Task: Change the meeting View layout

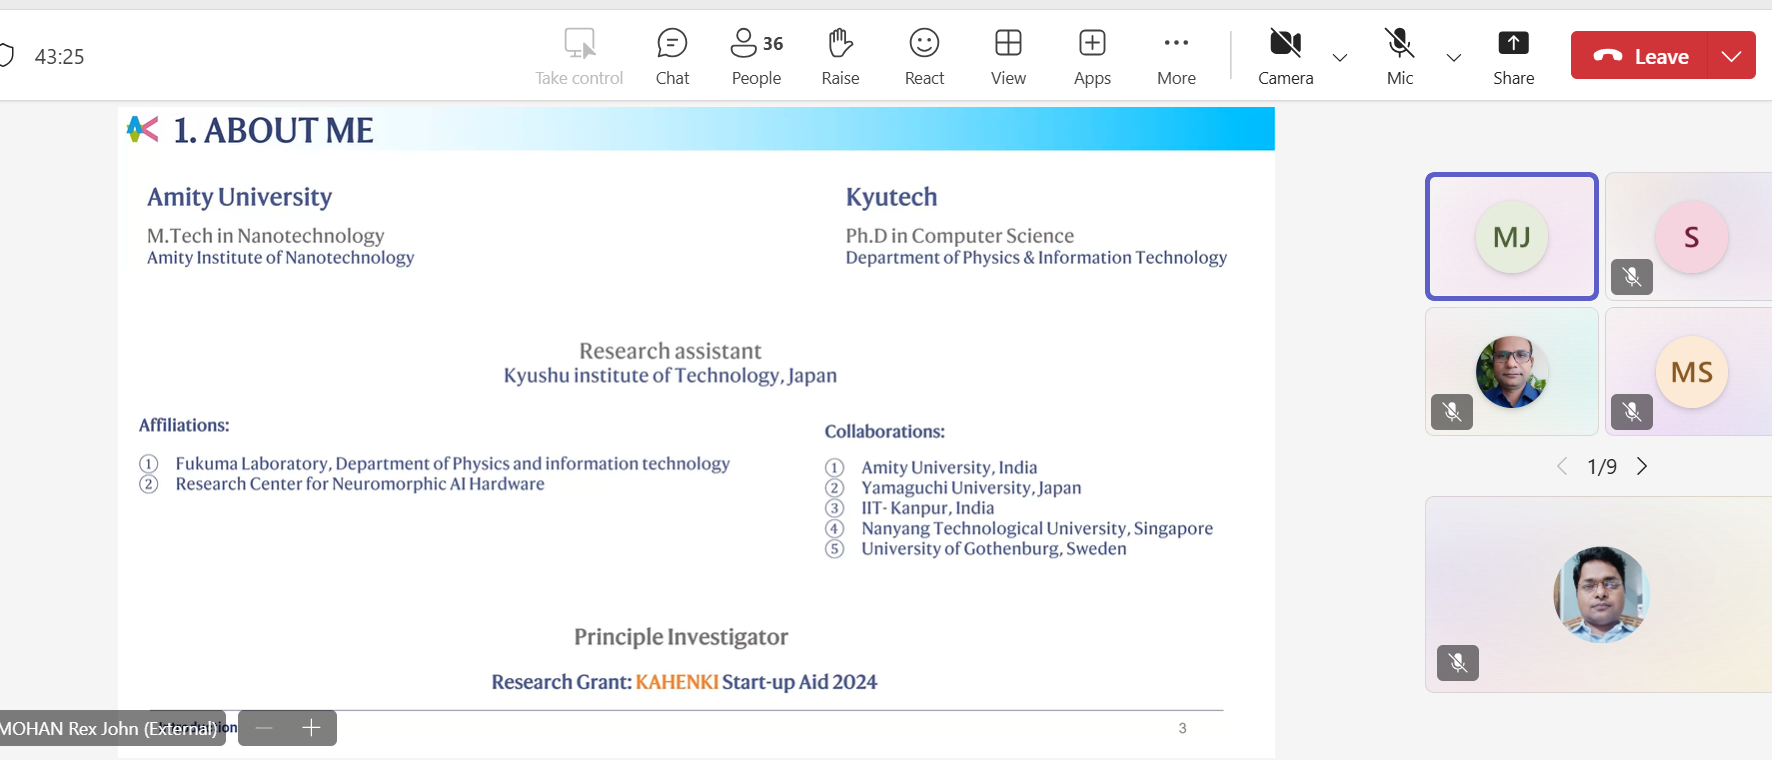Action: coord(1008,56)
